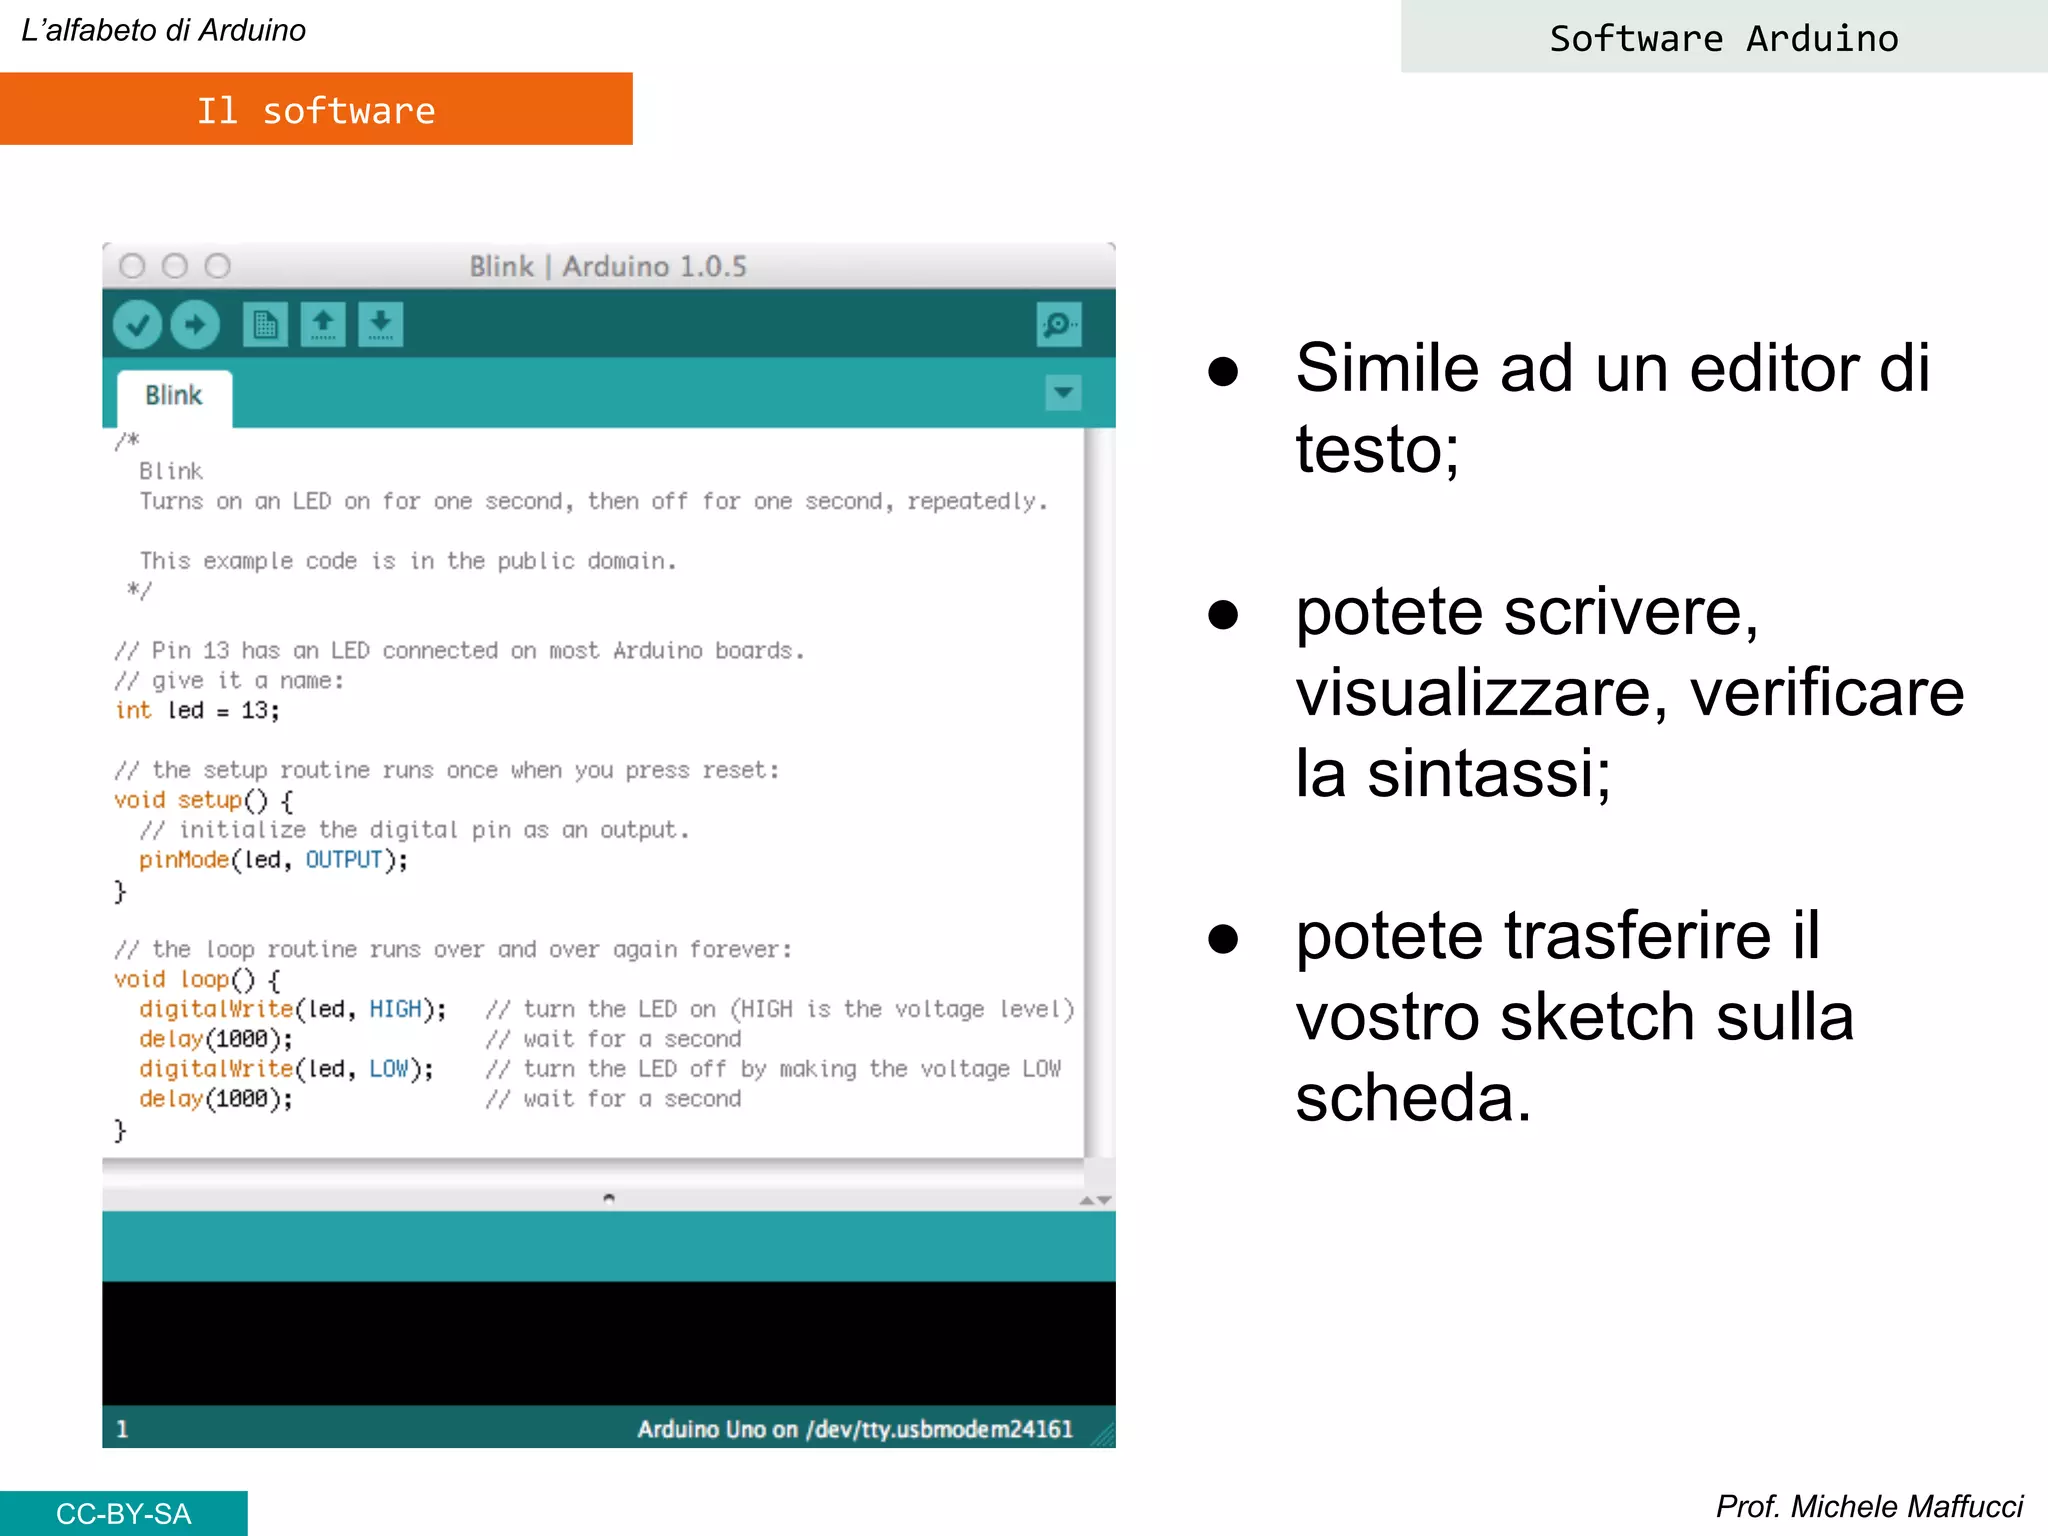The image size is (2048, 1536).
Task: Click the black console output area
Action: click(x=609, y=1343)
